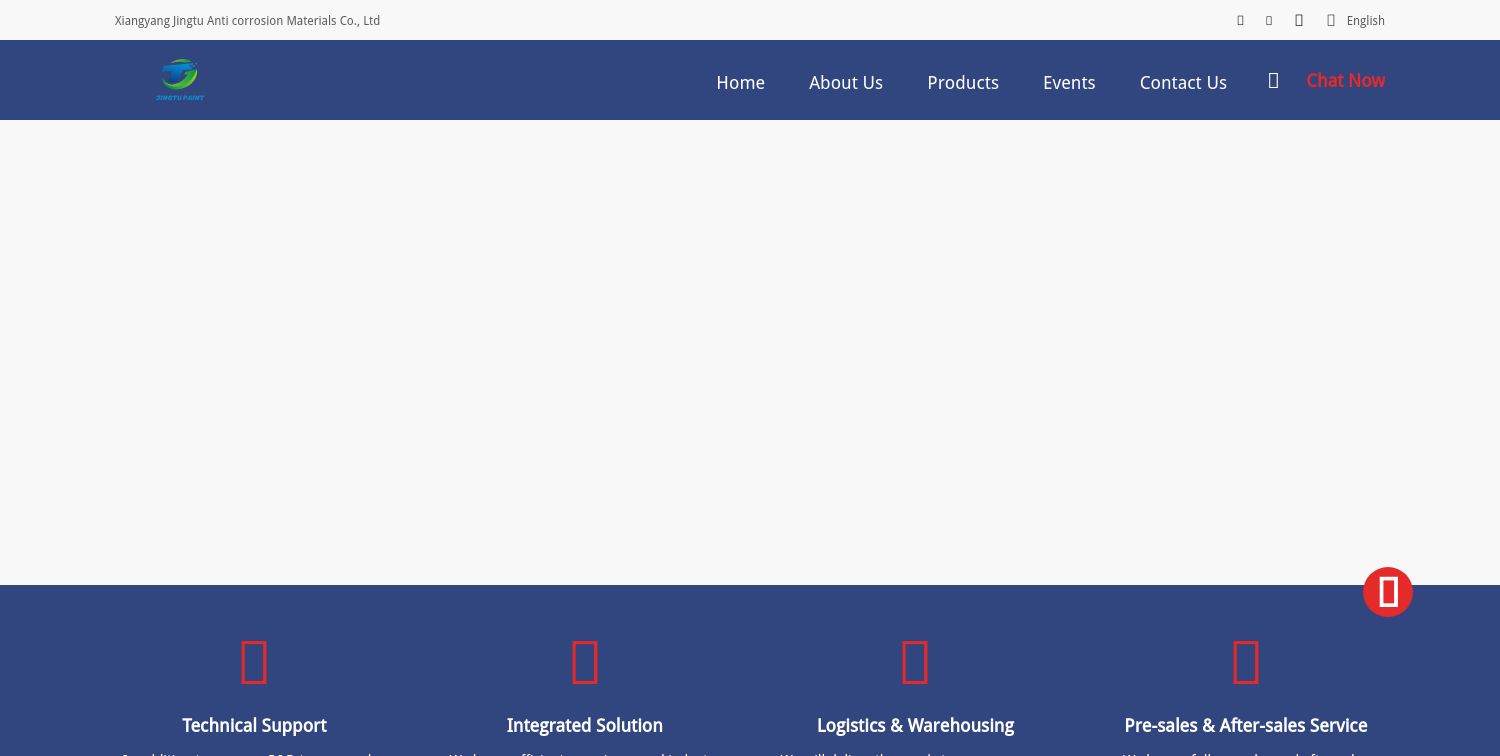Image resolution: width=1500 pixels, height=756 pixels.
Task: Click the Integrated Solution service icon
Action: (584, 662)
